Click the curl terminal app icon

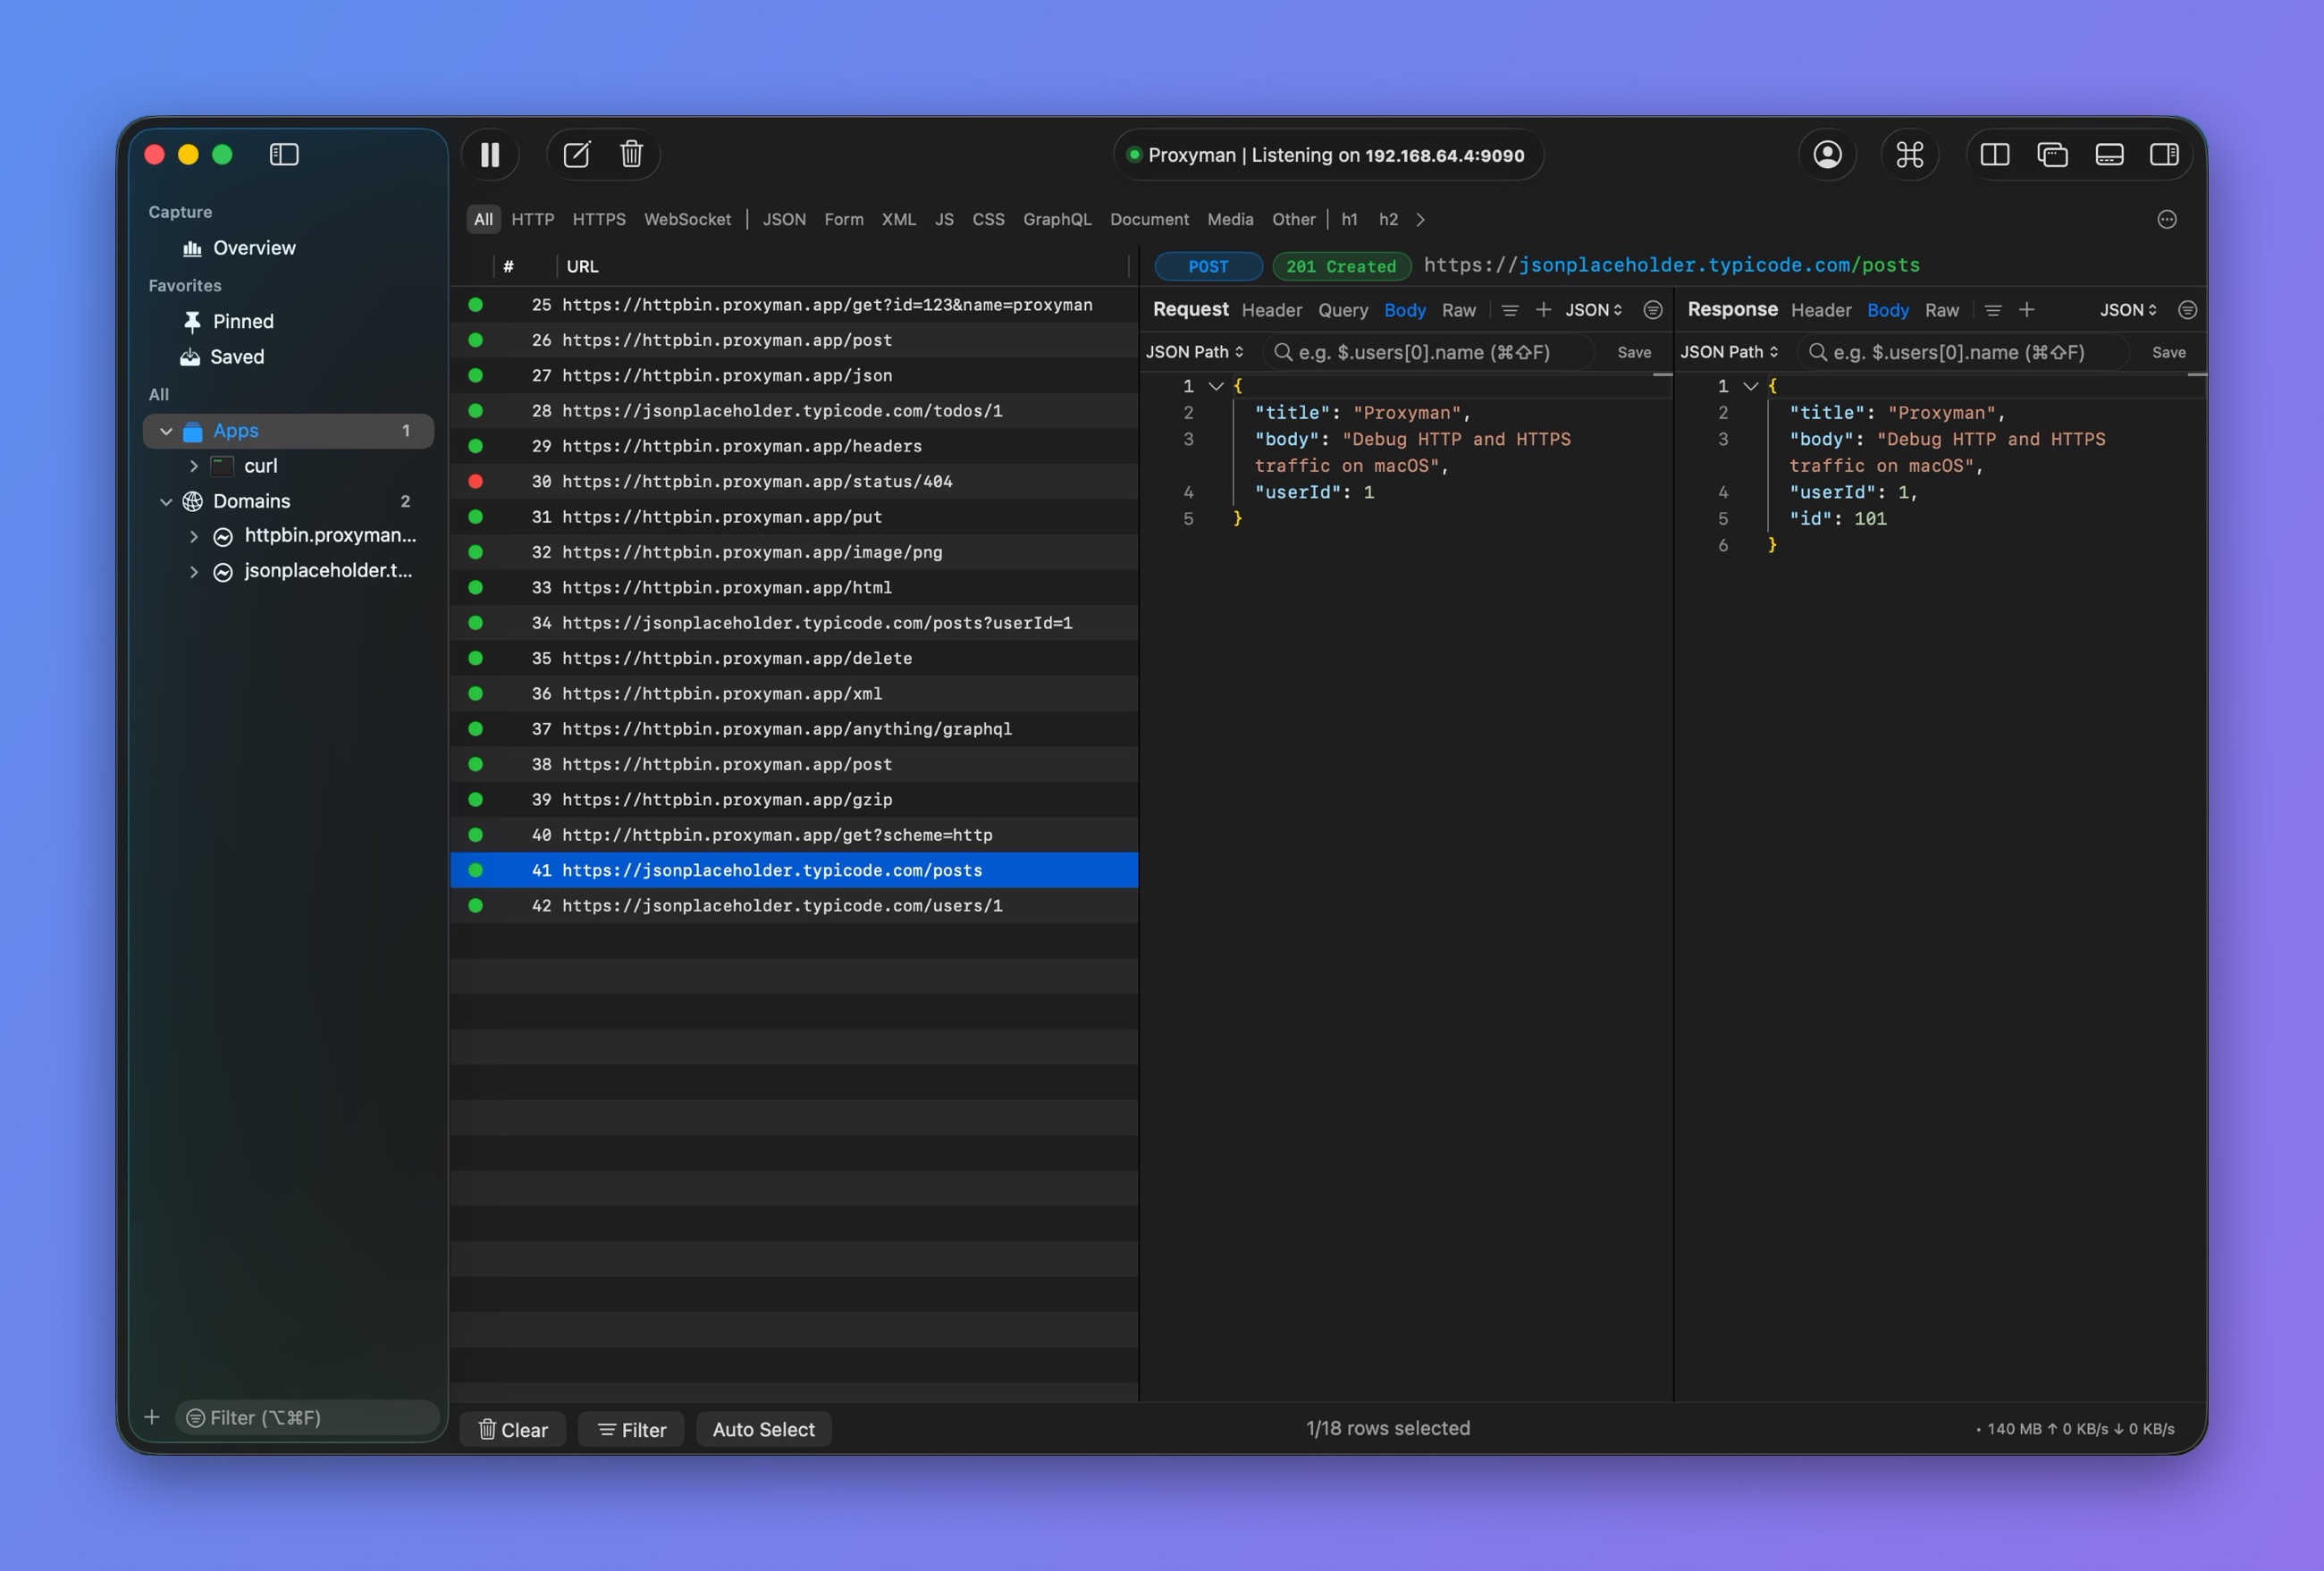coord(223,466)
